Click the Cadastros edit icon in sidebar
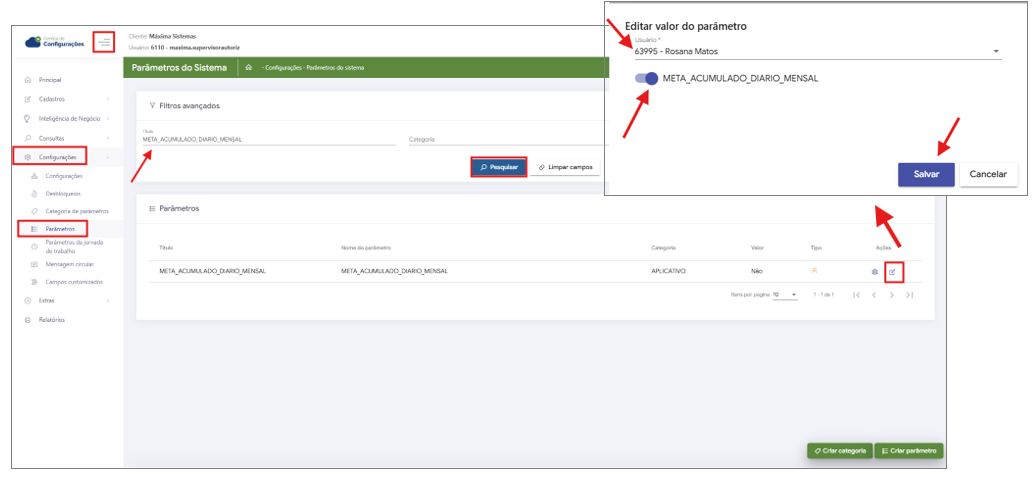Image resolution: width=1036 pixels, height=481 pixels. click(27, 99)
